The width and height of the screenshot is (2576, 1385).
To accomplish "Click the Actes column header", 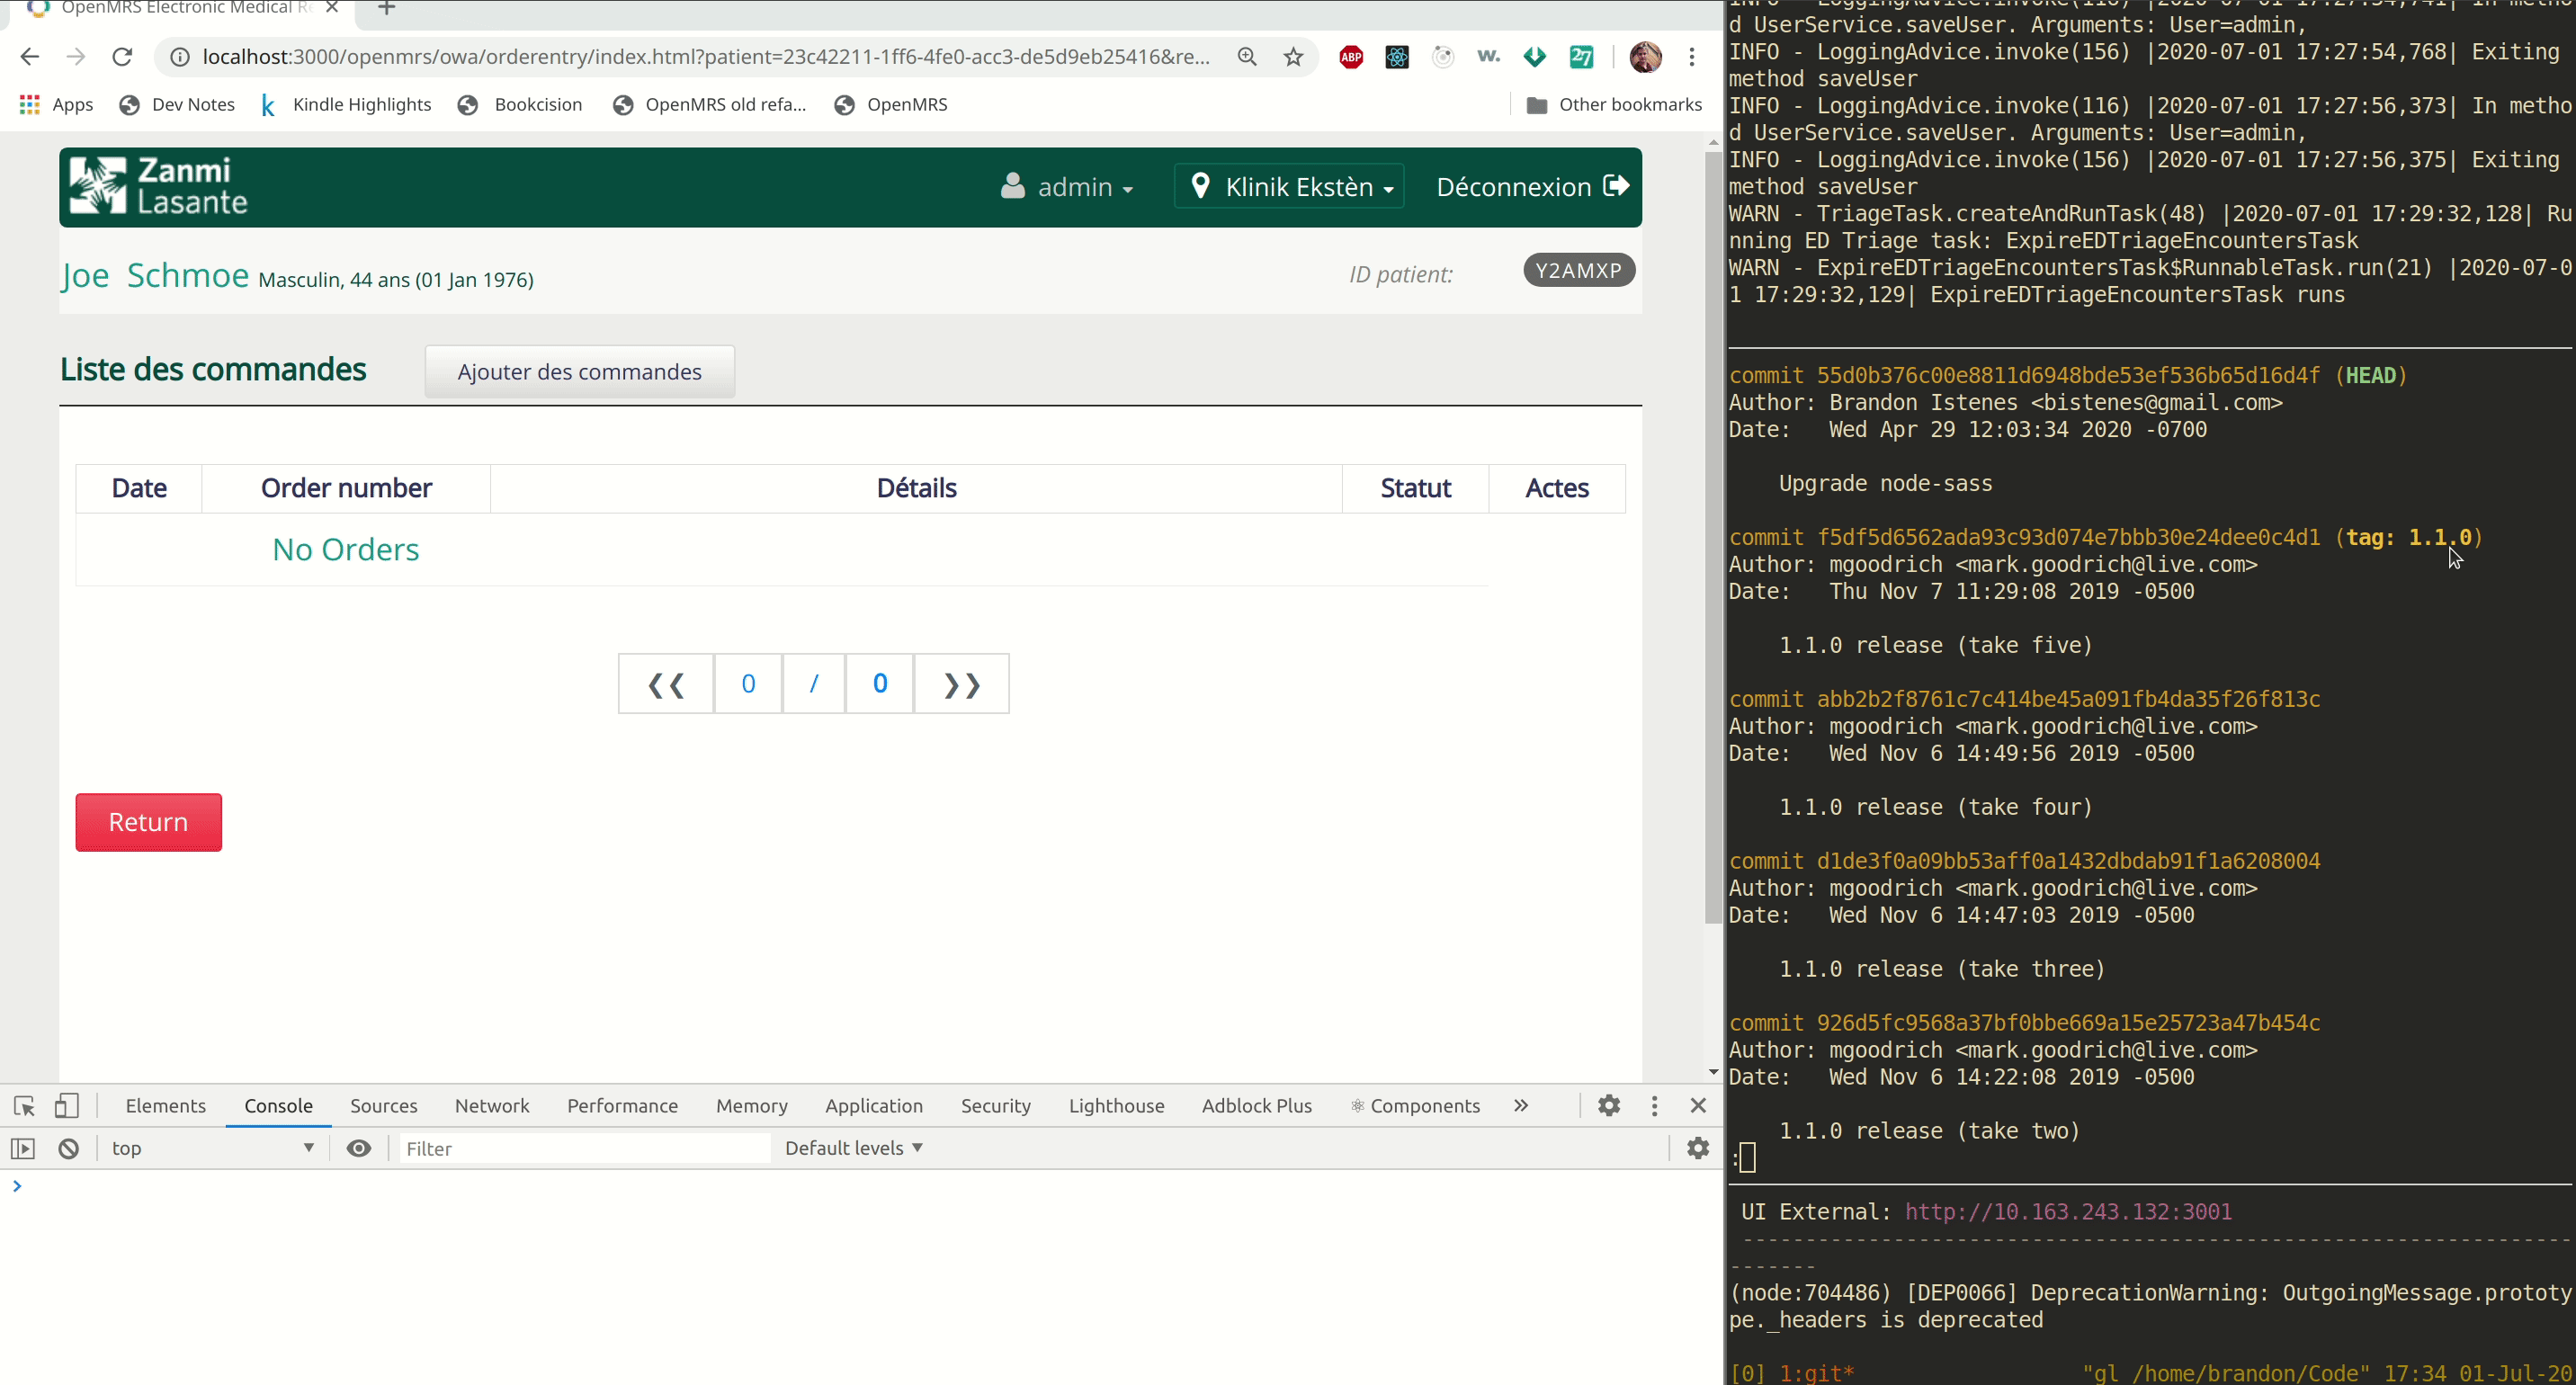I will 1557,488.
